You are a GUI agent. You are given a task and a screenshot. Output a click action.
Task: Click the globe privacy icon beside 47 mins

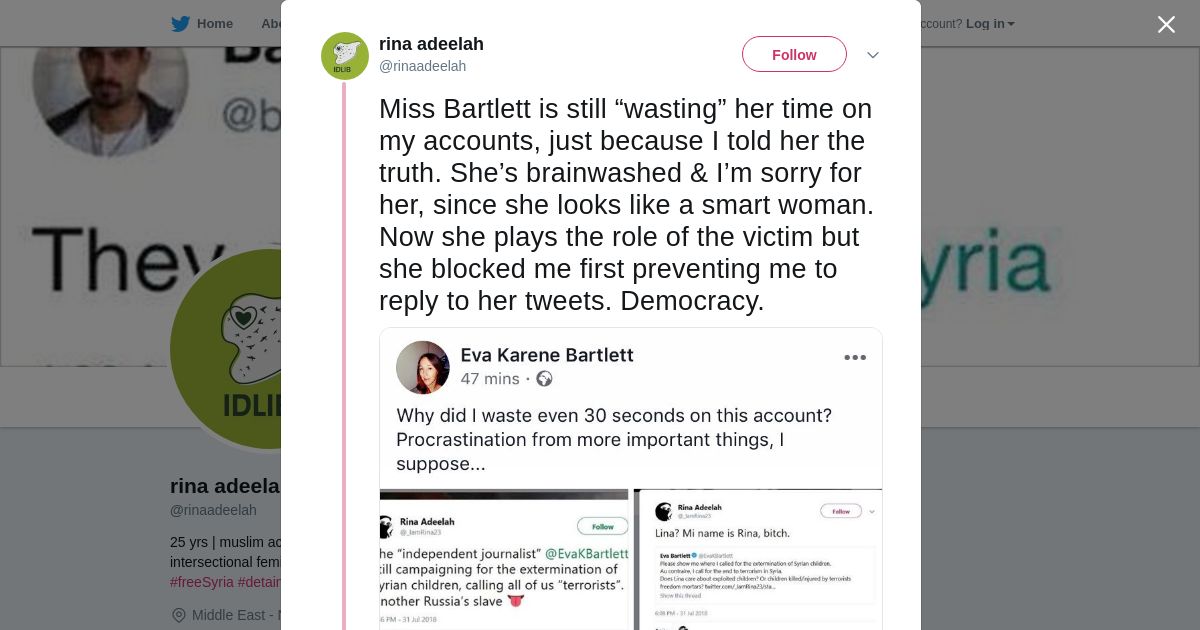click(545, 379)
